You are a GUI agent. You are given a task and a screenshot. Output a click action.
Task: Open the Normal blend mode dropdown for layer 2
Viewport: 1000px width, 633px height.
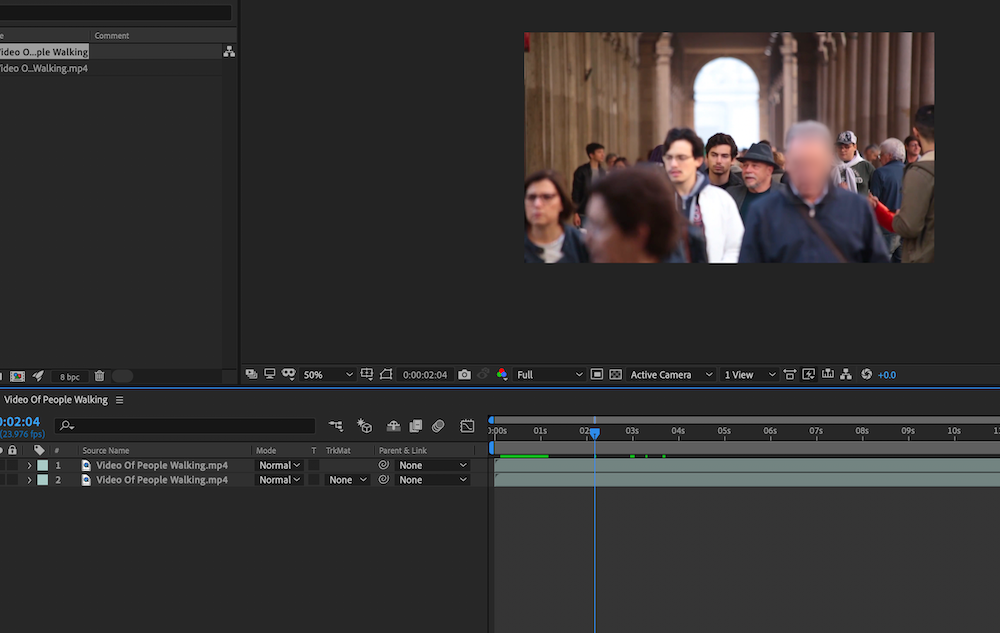pos(279,479)
